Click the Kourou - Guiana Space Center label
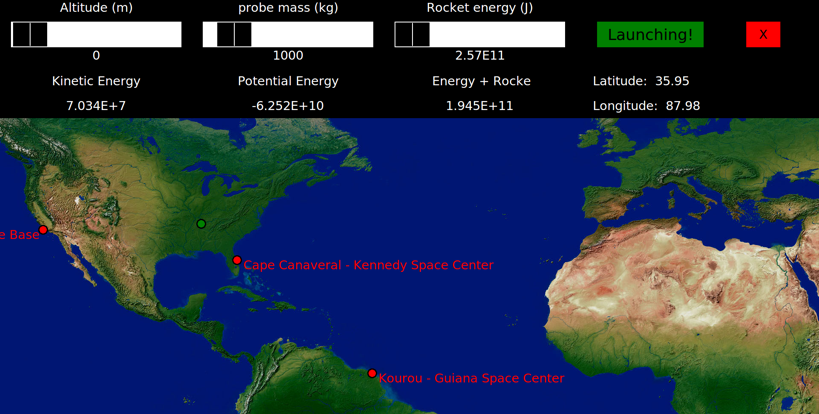 (471, 379)
